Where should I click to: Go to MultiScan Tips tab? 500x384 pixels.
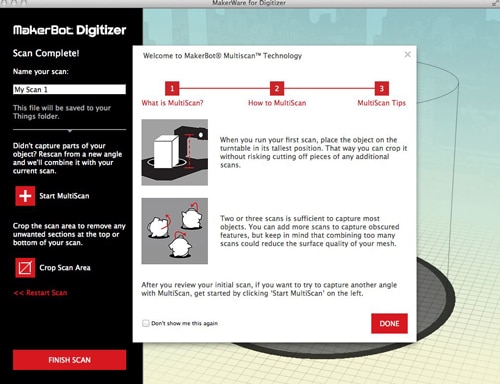382,103
